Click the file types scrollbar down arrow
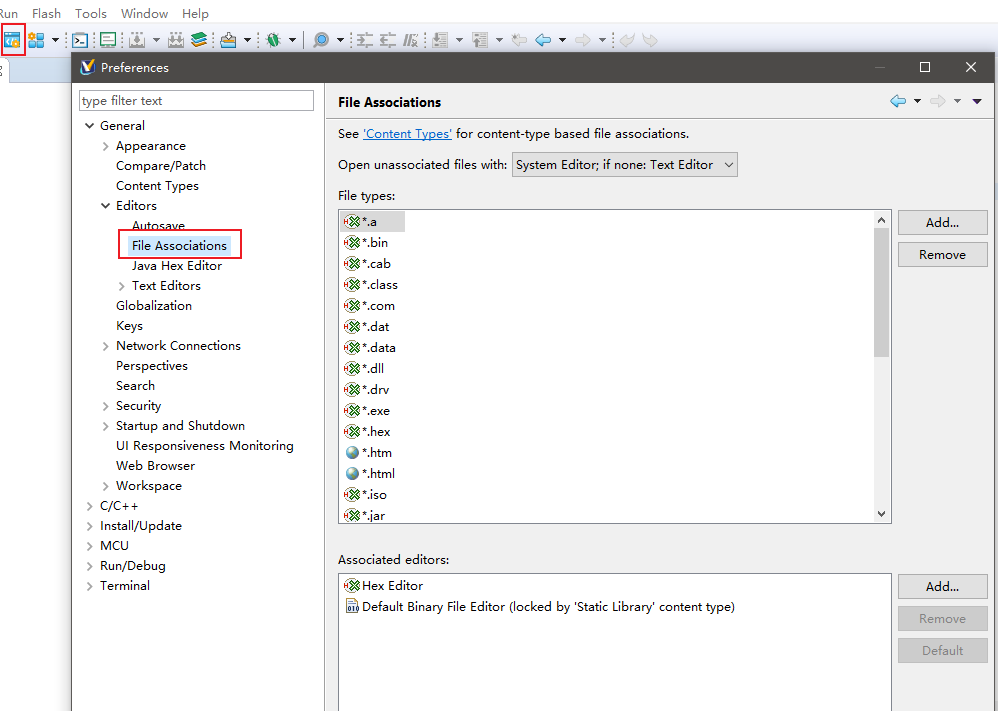Viewport: 998px width, 711px height. 882,514
